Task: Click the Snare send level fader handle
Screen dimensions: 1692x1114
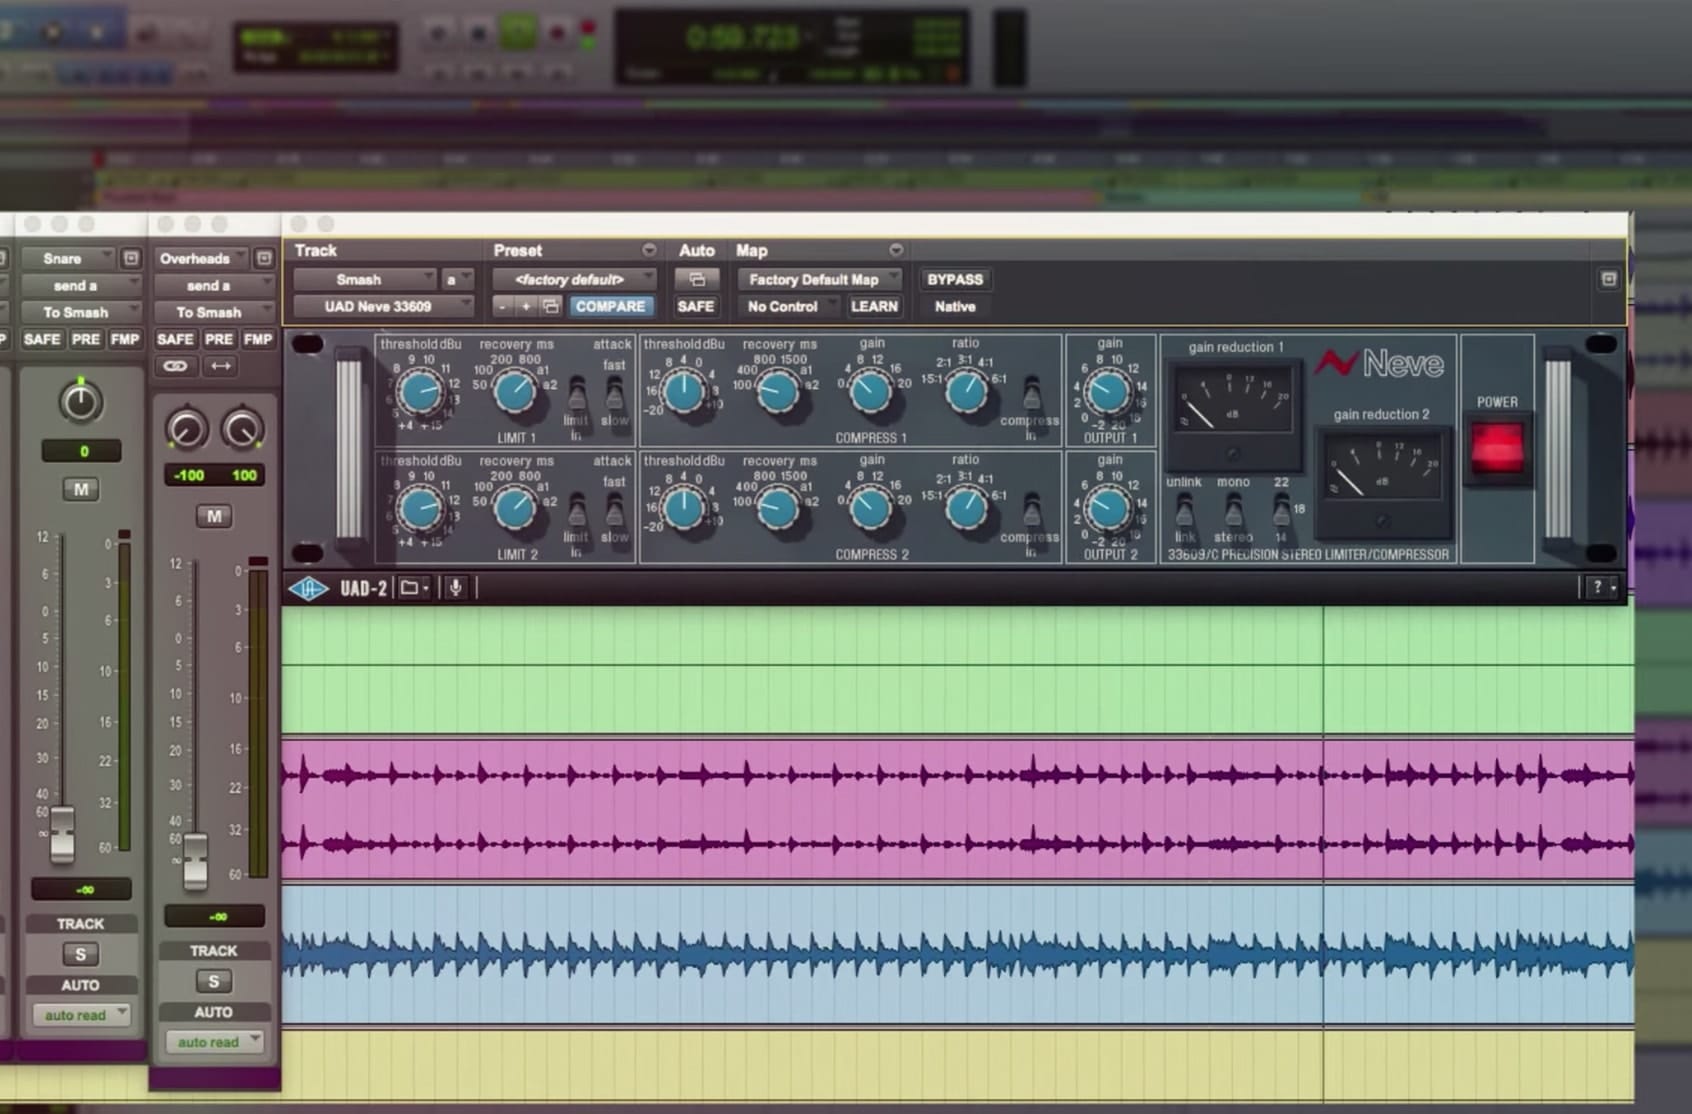Action: (x=62, y=833)
